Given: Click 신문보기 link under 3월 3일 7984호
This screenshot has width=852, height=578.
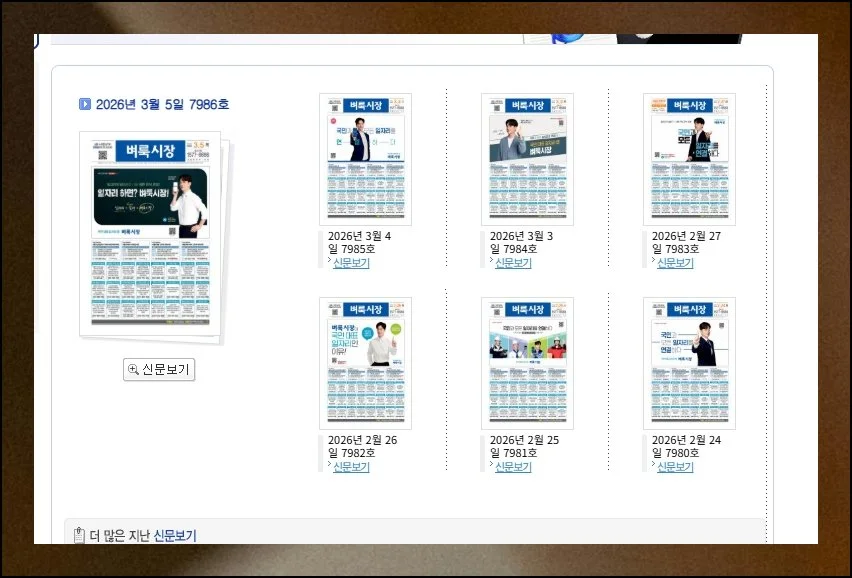Looking at the screenshot, I should pyautogui.click(x=513, y=263).
